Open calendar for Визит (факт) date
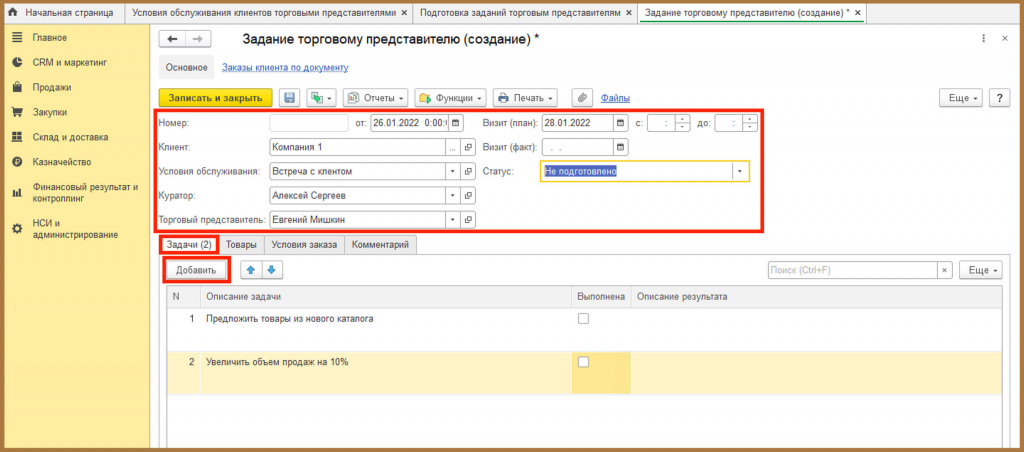The image size is (1024, 452). [621, 148]
